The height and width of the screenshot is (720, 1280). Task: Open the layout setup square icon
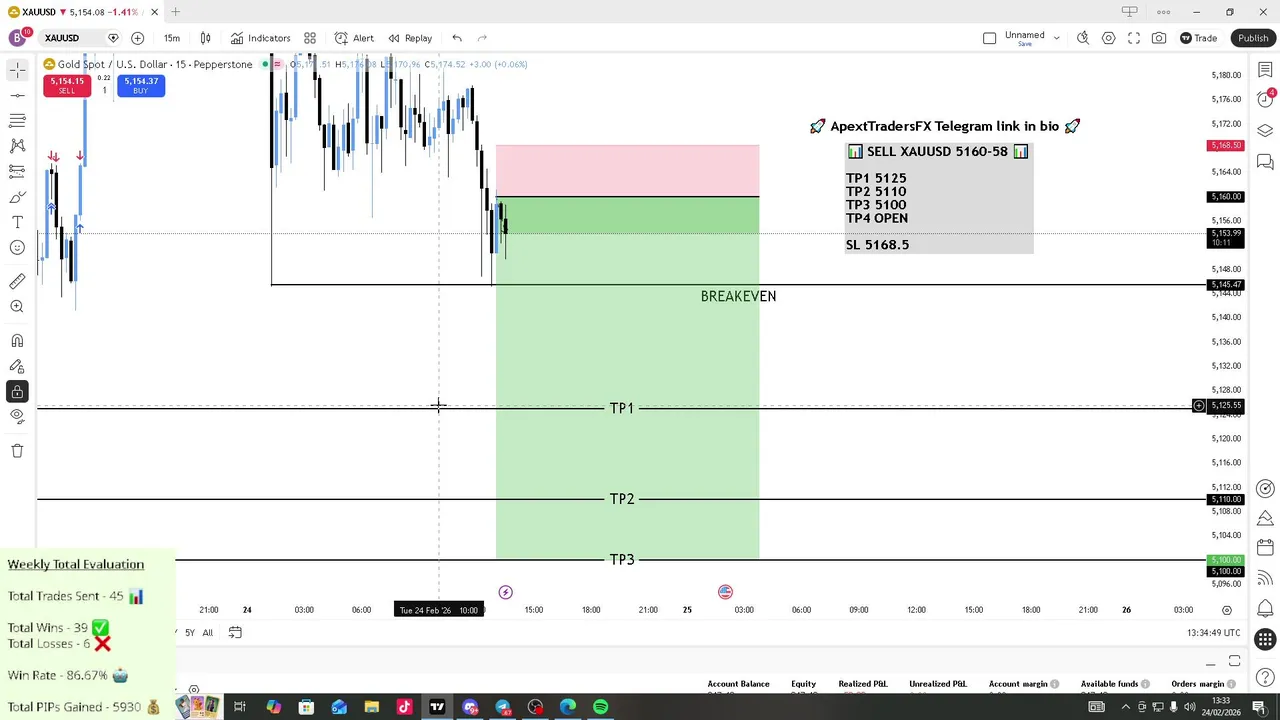coord(989,38)
